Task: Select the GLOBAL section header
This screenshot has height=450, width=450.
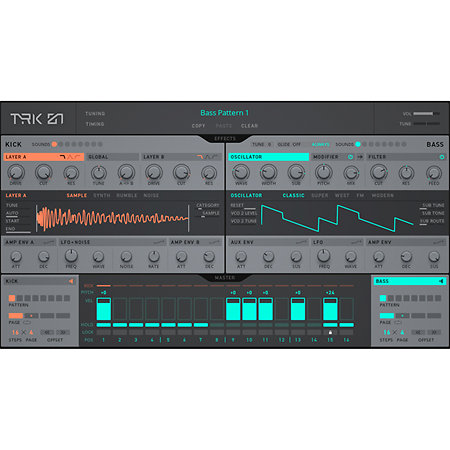Action: [x=113, y=157]
